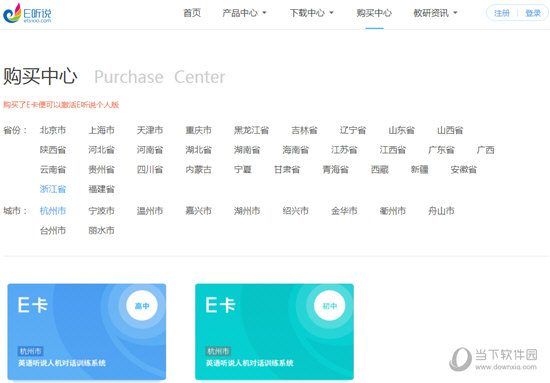Select province 吉林省
Image resolution: width=550 pixels, height=383 pixels.
(304, 130)
